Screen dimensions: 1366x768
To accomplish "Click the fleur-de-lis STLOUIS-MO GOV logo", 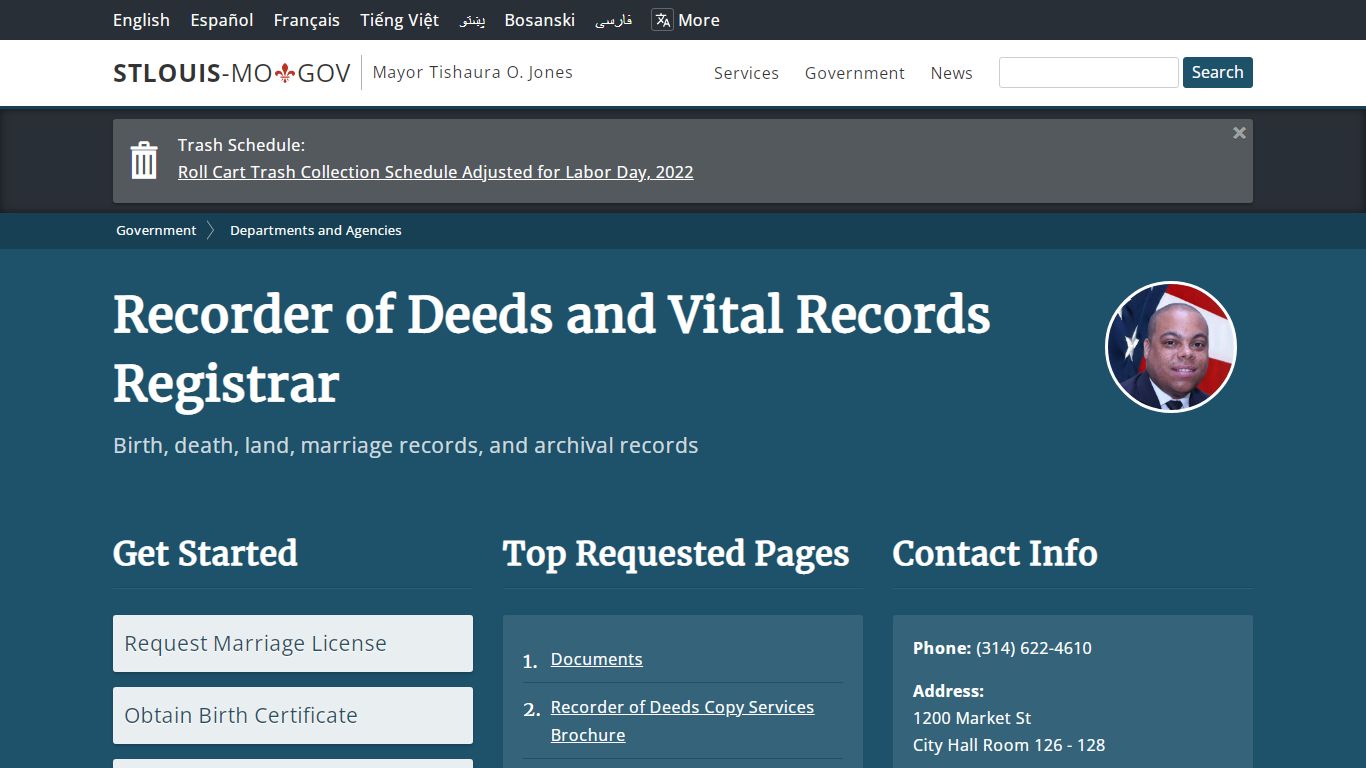I will (x=232, y=73).
